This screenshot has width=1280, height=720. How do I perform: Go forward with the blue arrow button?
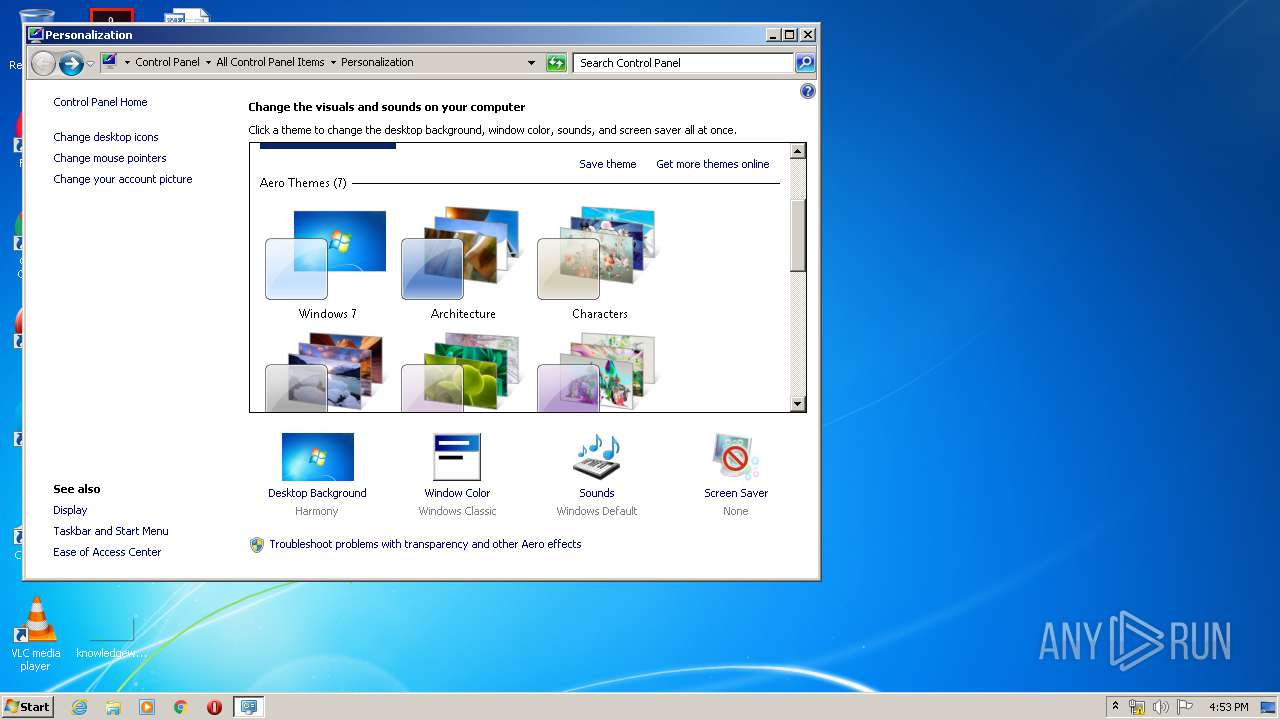71,63
